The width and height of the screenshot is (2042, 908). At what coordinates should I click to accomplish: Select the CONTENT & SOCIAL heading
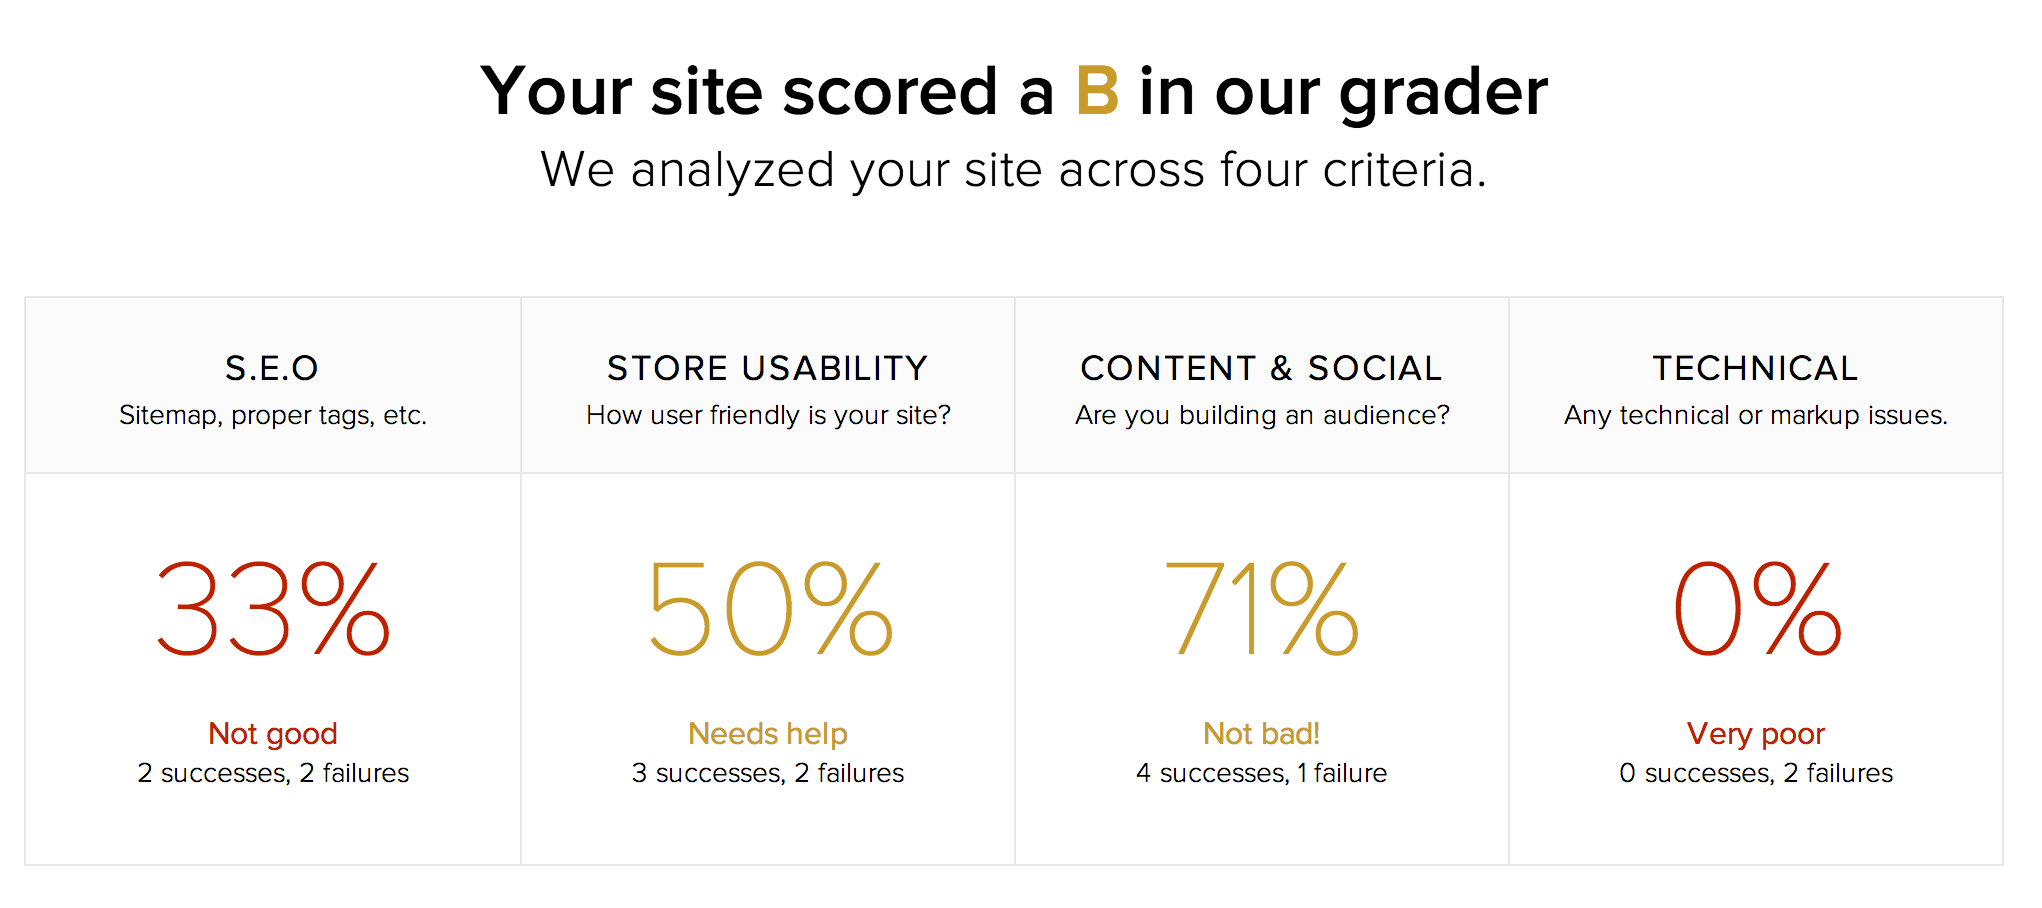tap(1261, 368)
